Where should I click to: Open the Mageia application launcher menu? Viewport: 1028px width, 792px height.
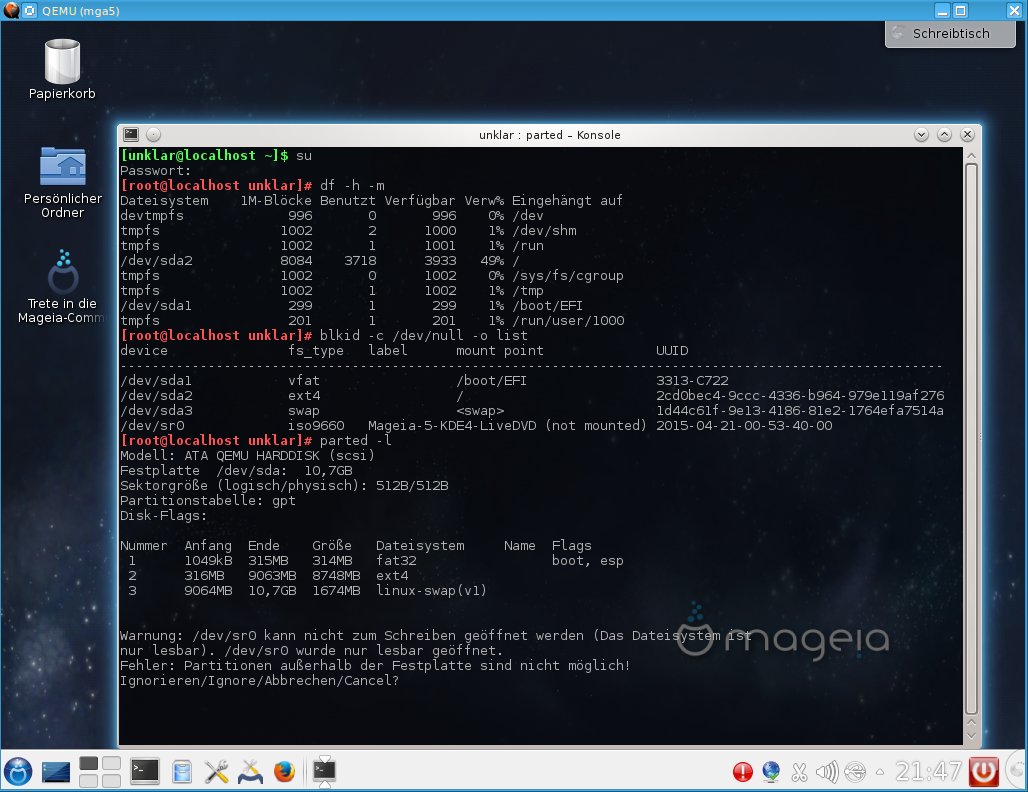(18, 771)
